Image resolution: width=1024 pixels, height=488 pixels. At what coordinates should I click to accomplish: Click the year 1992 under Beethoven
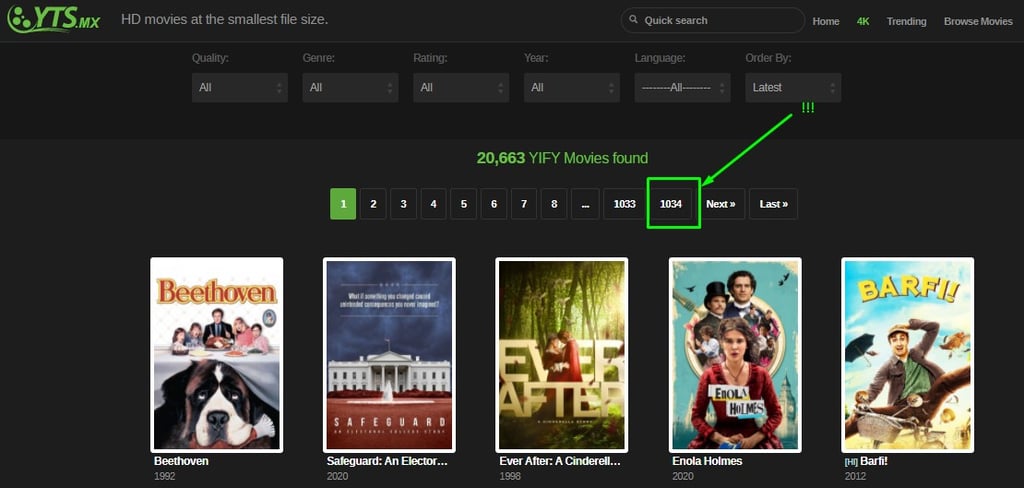pyautogui.click(x=165, y=476)
